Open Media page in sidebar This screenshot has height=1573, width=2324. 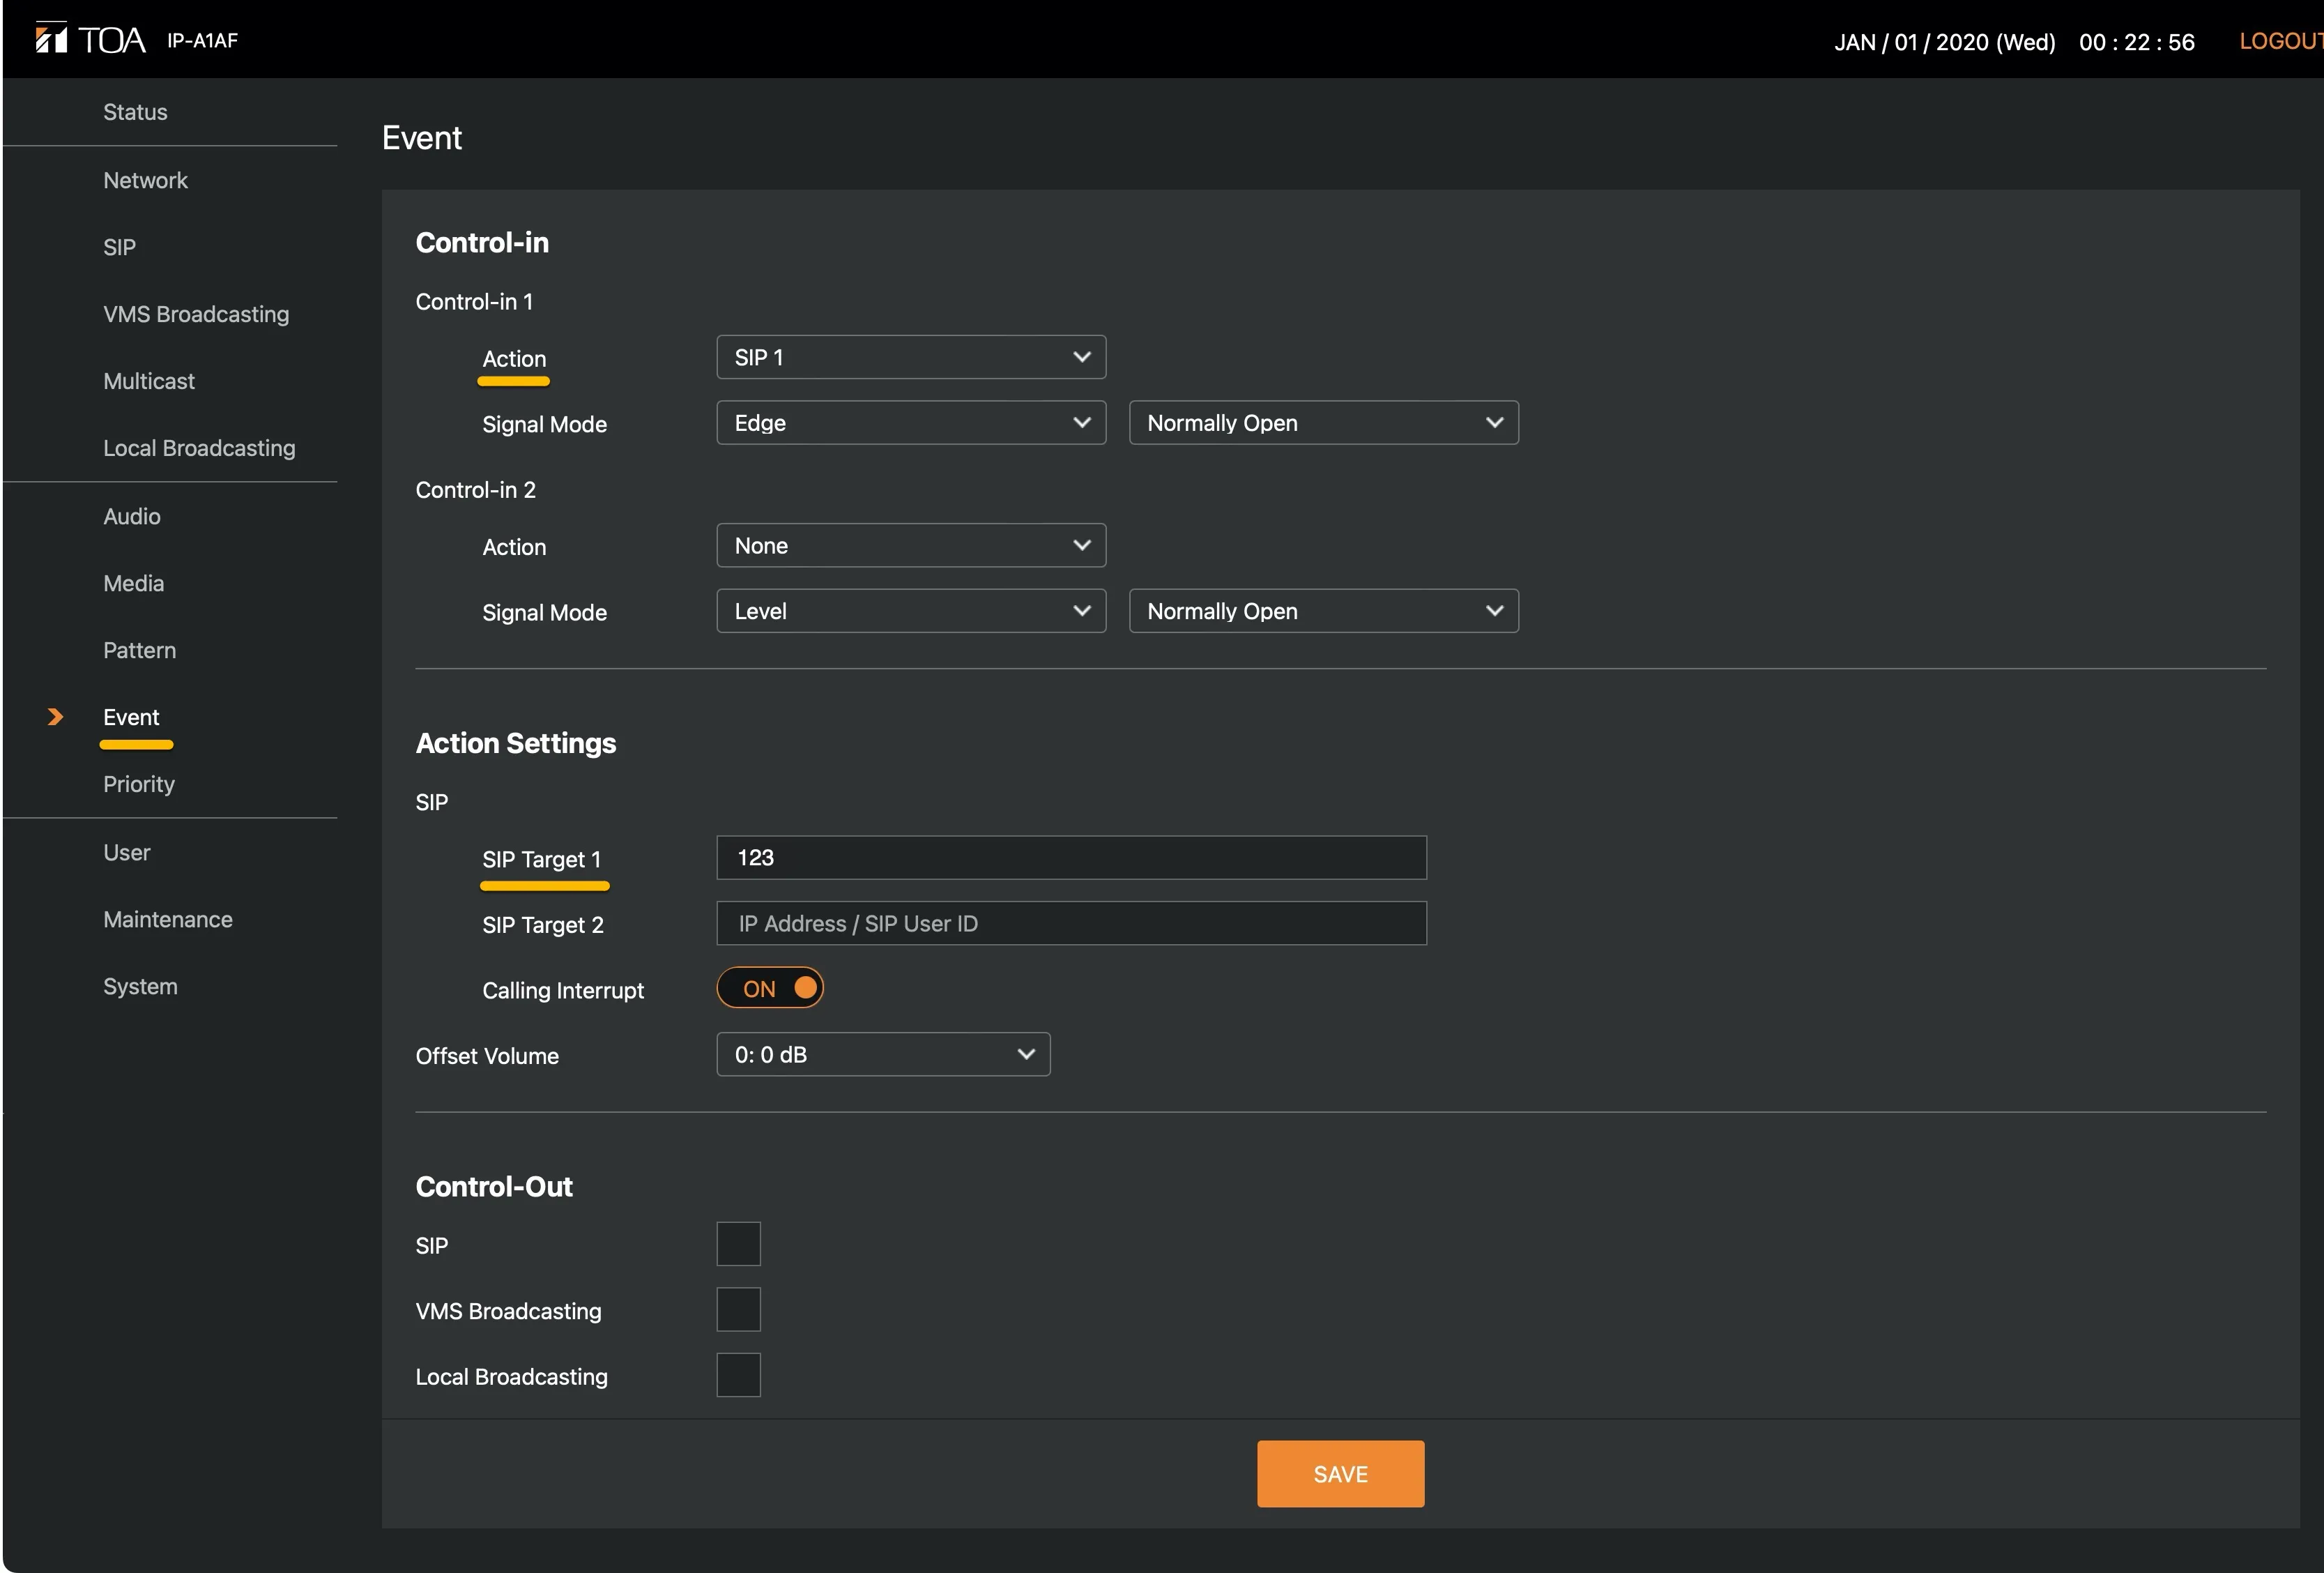point(133,583)
